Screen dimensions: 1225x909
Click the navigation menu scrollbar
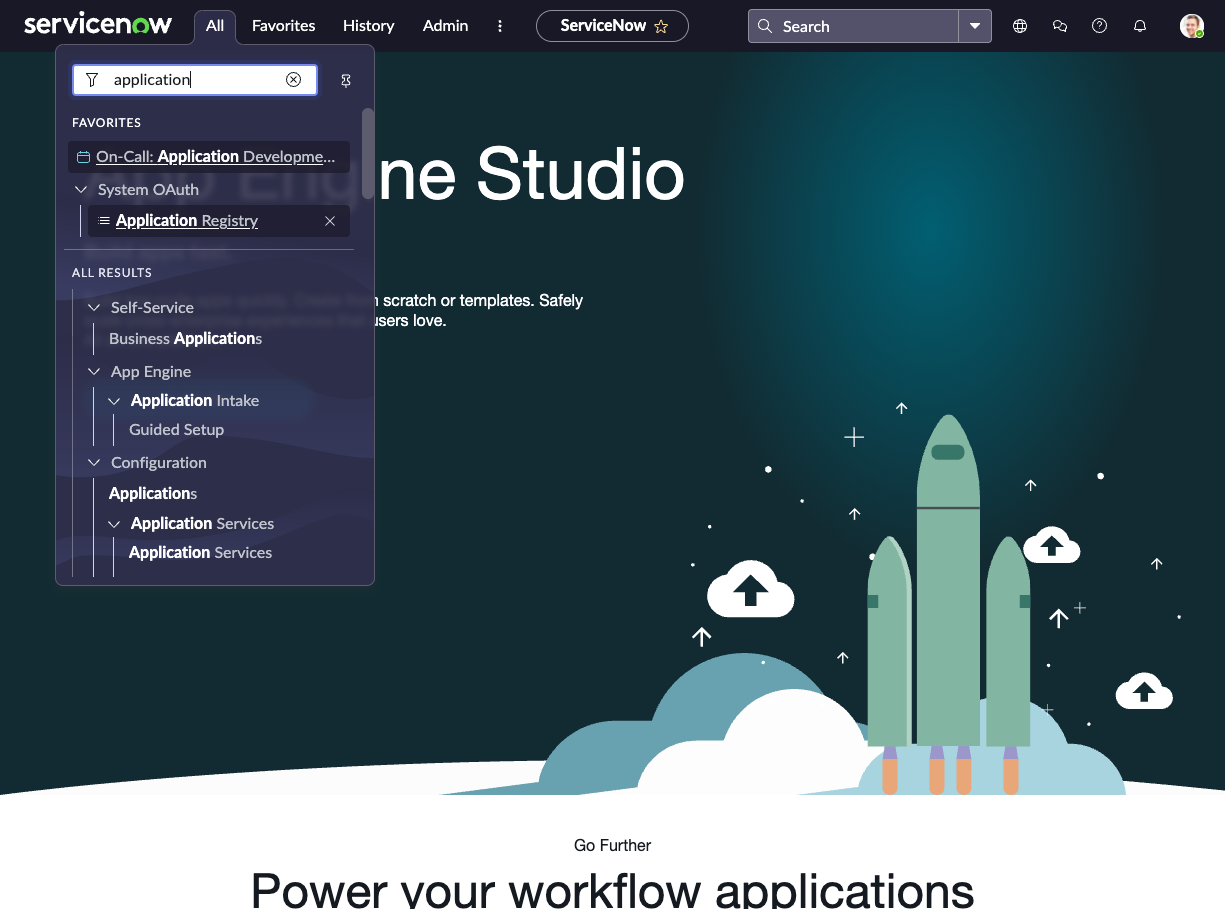(x=368, y=153)
